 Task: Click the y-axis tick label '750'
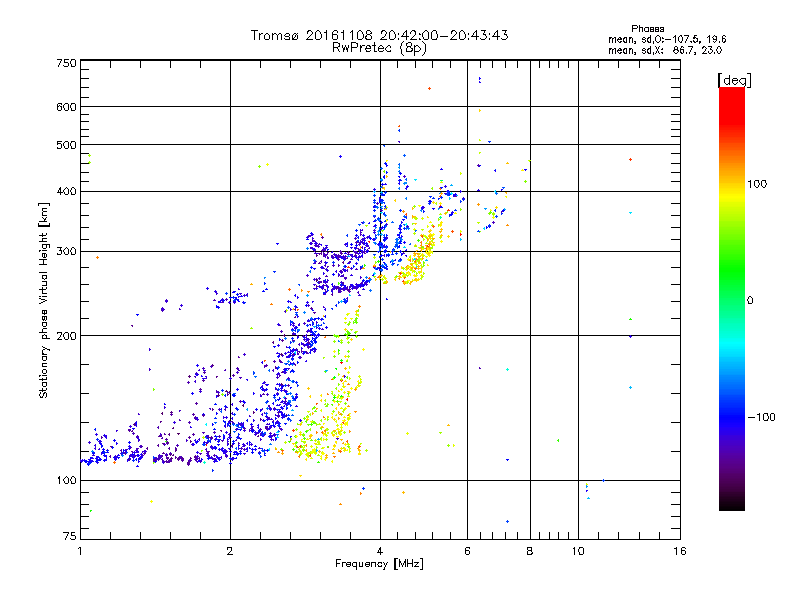[66, 63]
